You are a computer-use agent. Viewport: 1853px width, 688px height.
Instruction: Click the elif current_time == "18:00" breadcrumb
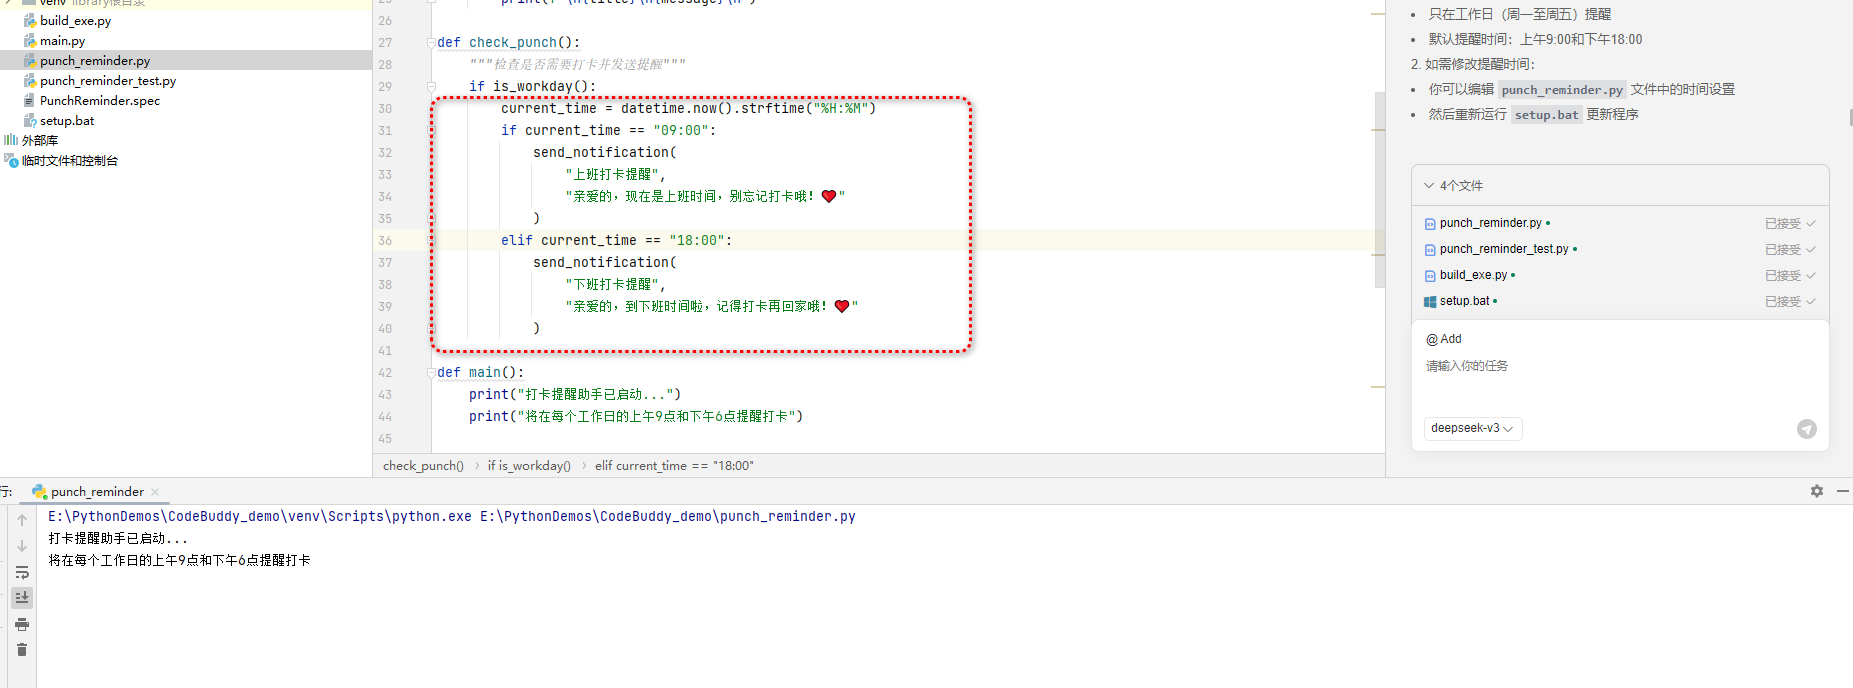coord(674,466)
